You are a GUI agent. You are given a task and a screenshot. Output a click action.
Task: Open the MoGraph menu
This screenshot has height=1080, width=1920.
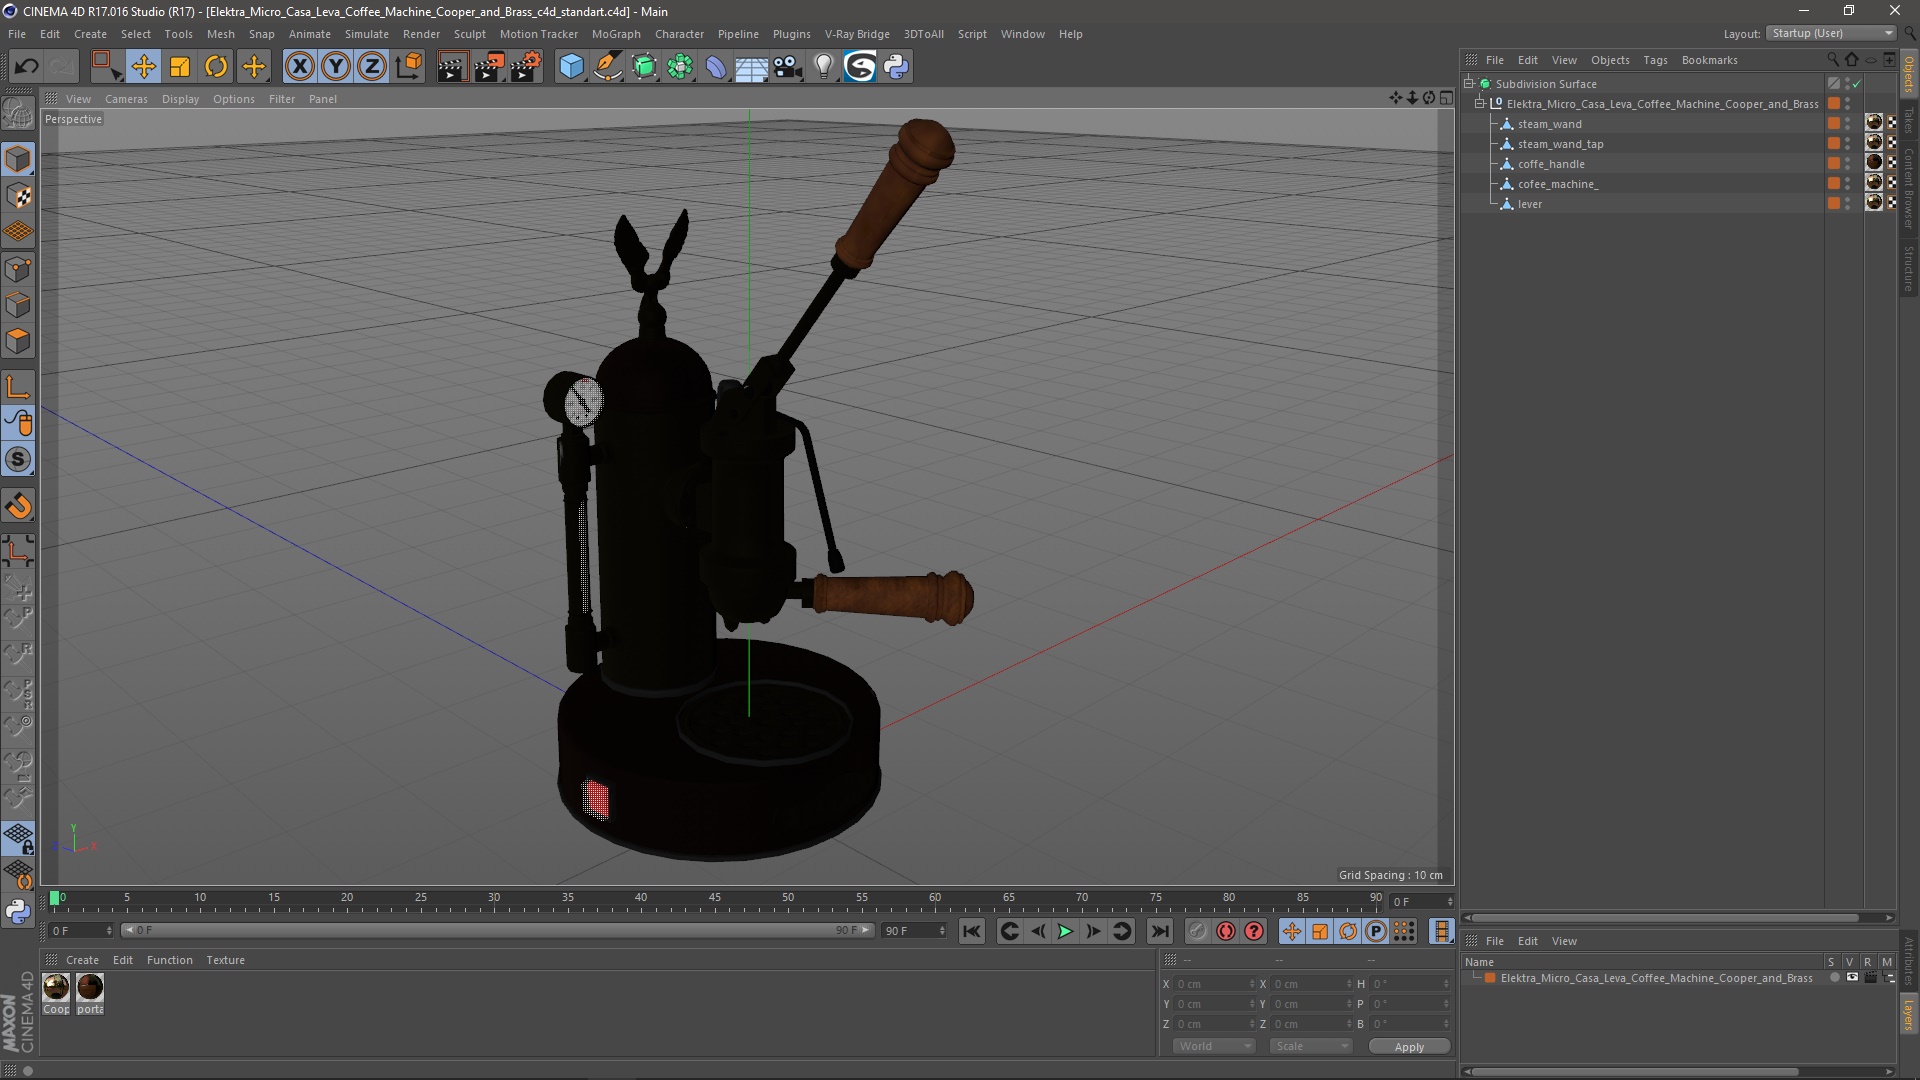pos(615,34)
